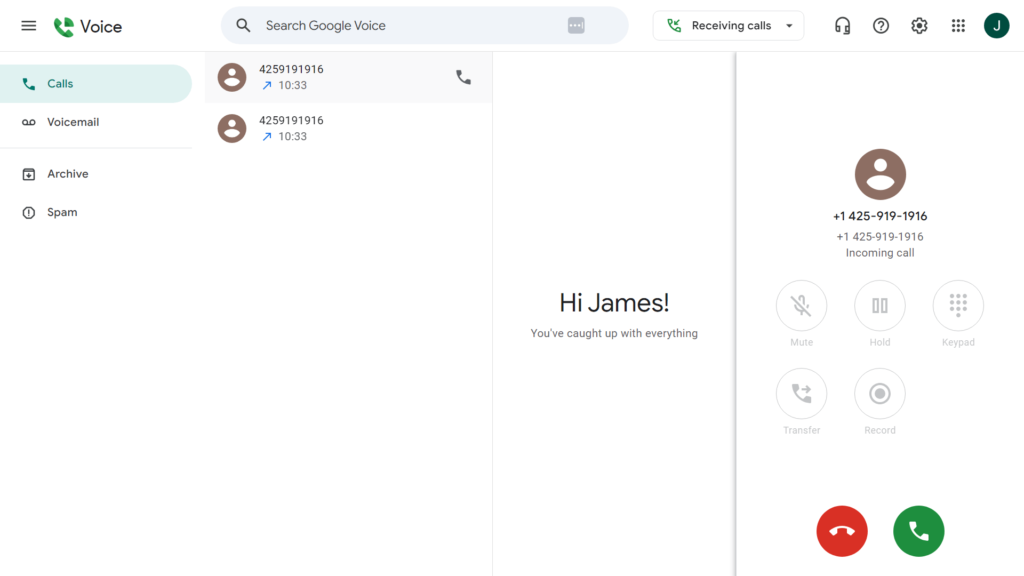Open the Voicemail section

pyautogui.click(x=71, y=121)
